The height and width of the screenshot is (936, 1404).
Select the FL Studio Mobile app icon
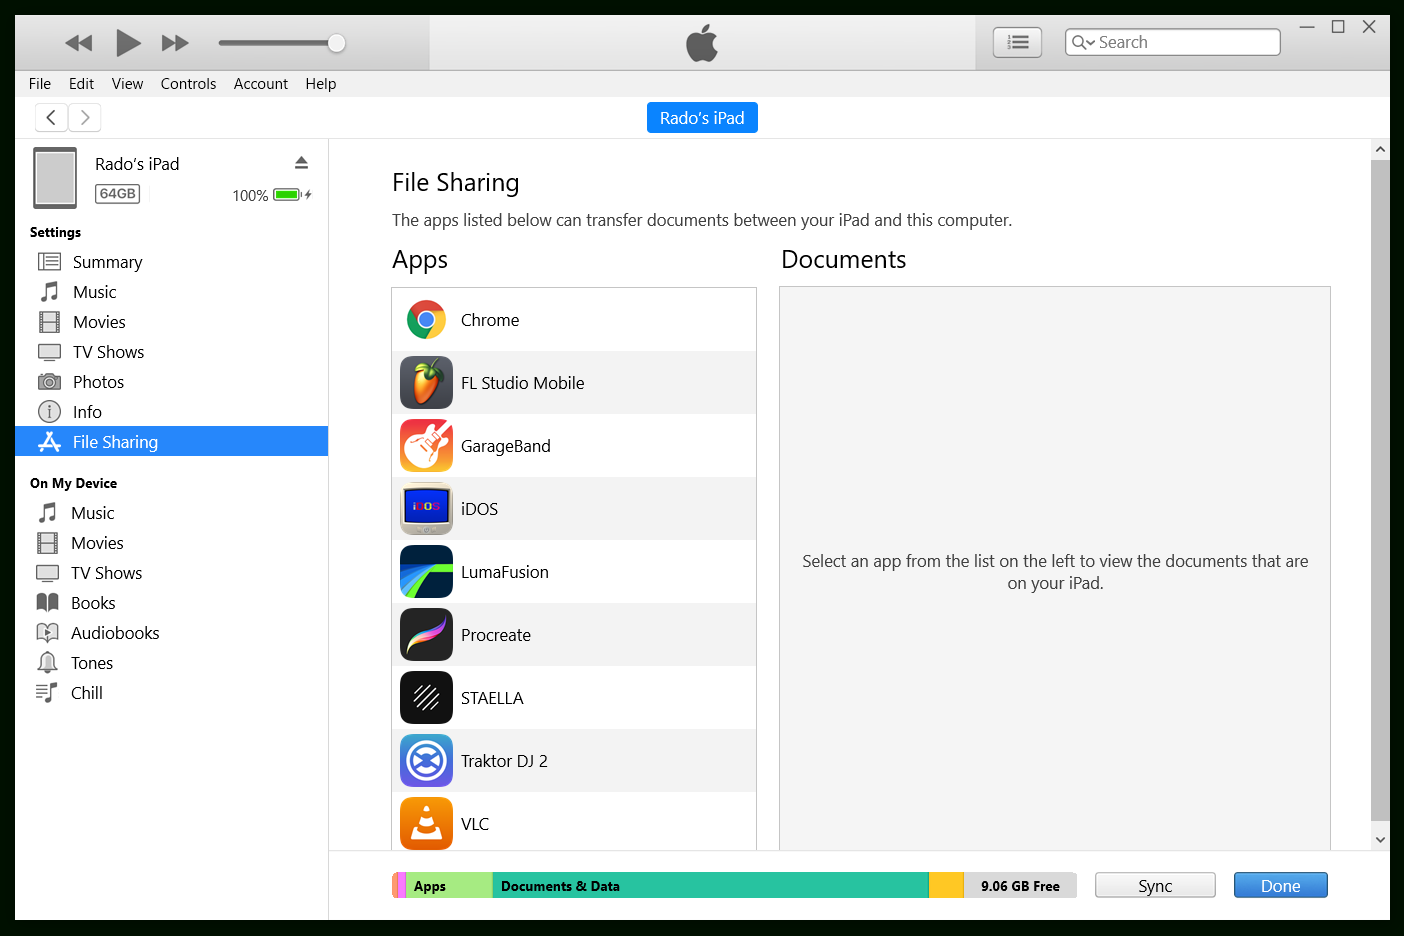426,383
